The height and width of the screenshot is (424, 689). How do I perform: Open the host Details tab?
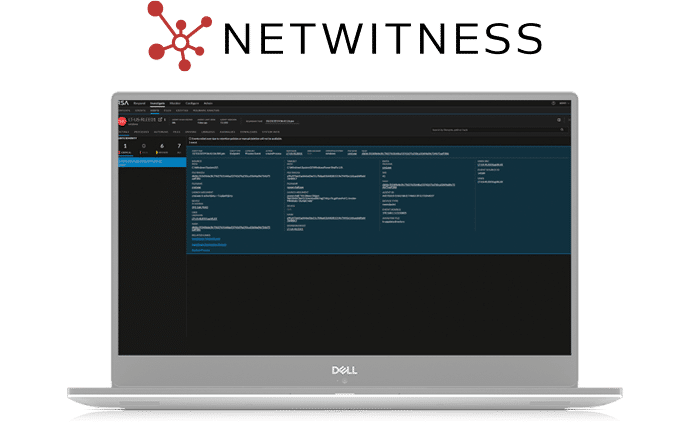point(124,132)
